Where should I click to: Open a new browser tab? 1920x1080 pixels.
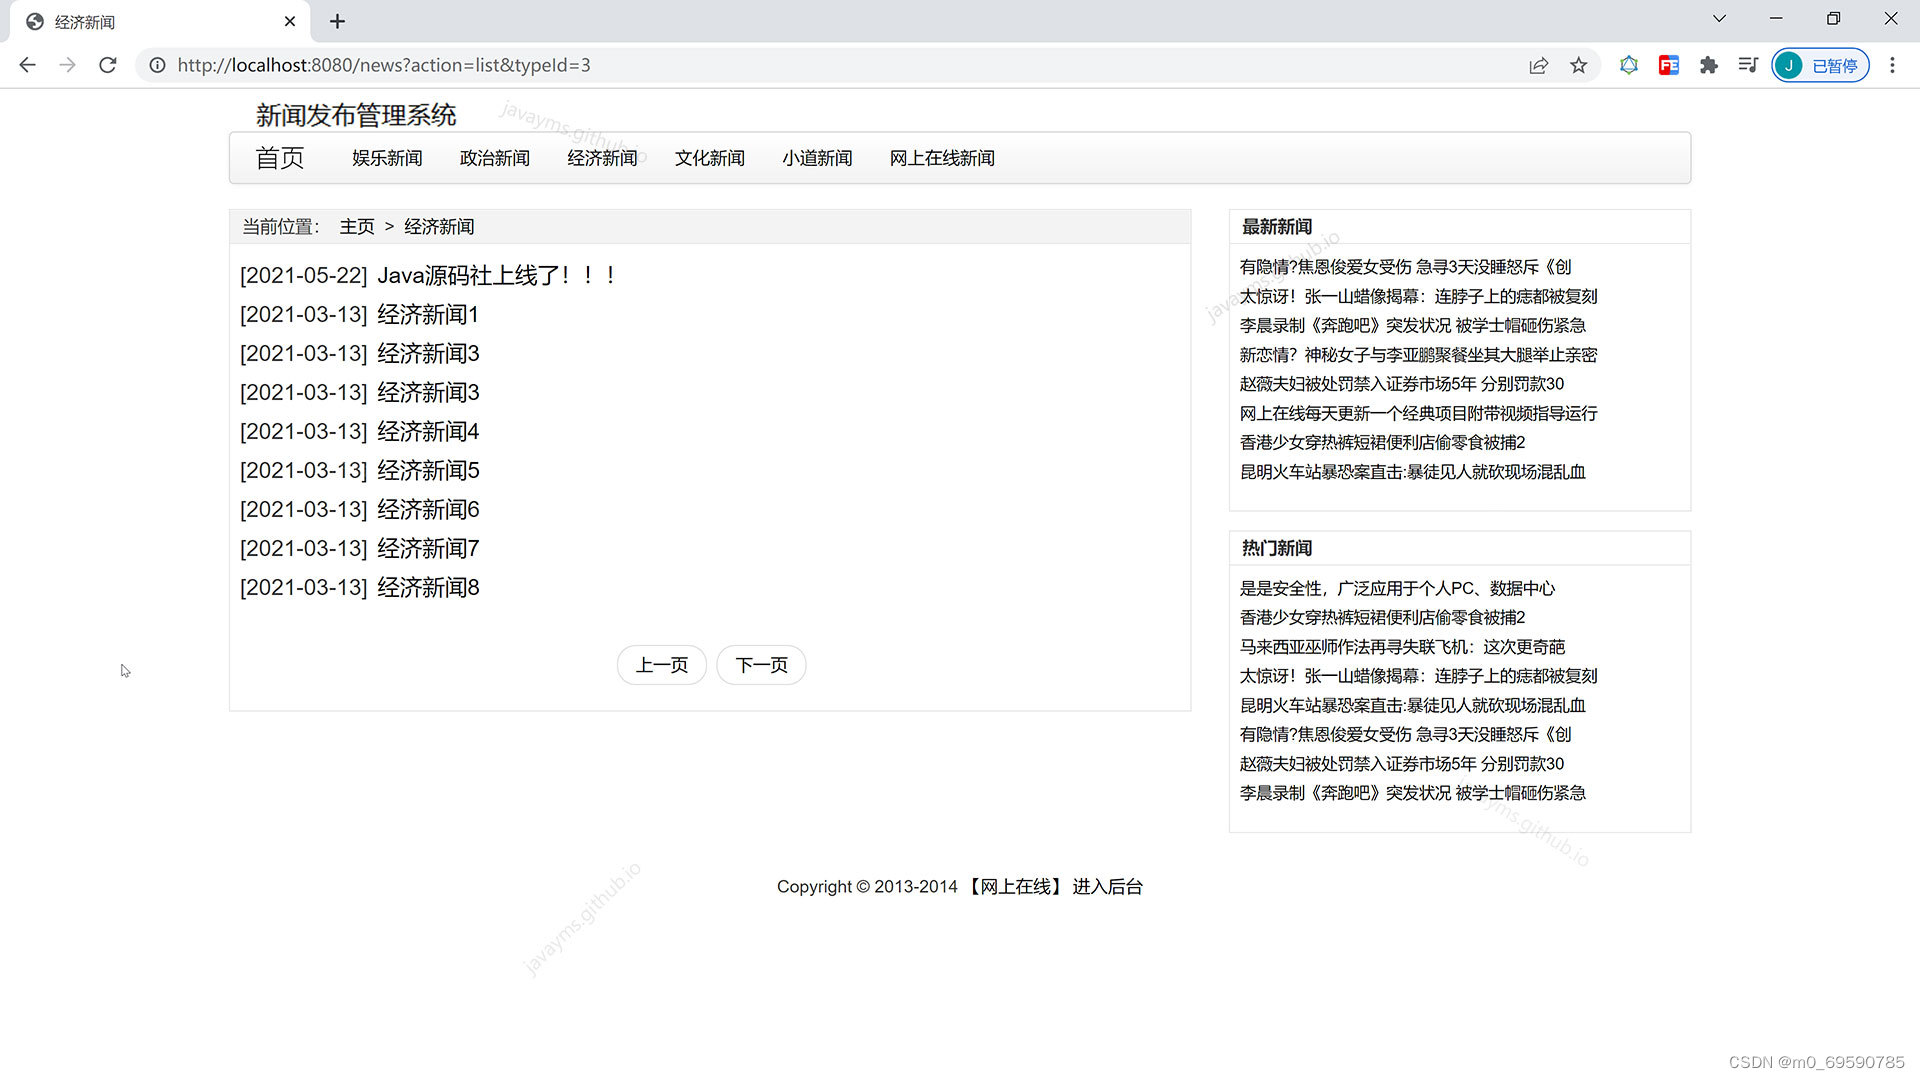click(337, 21)
